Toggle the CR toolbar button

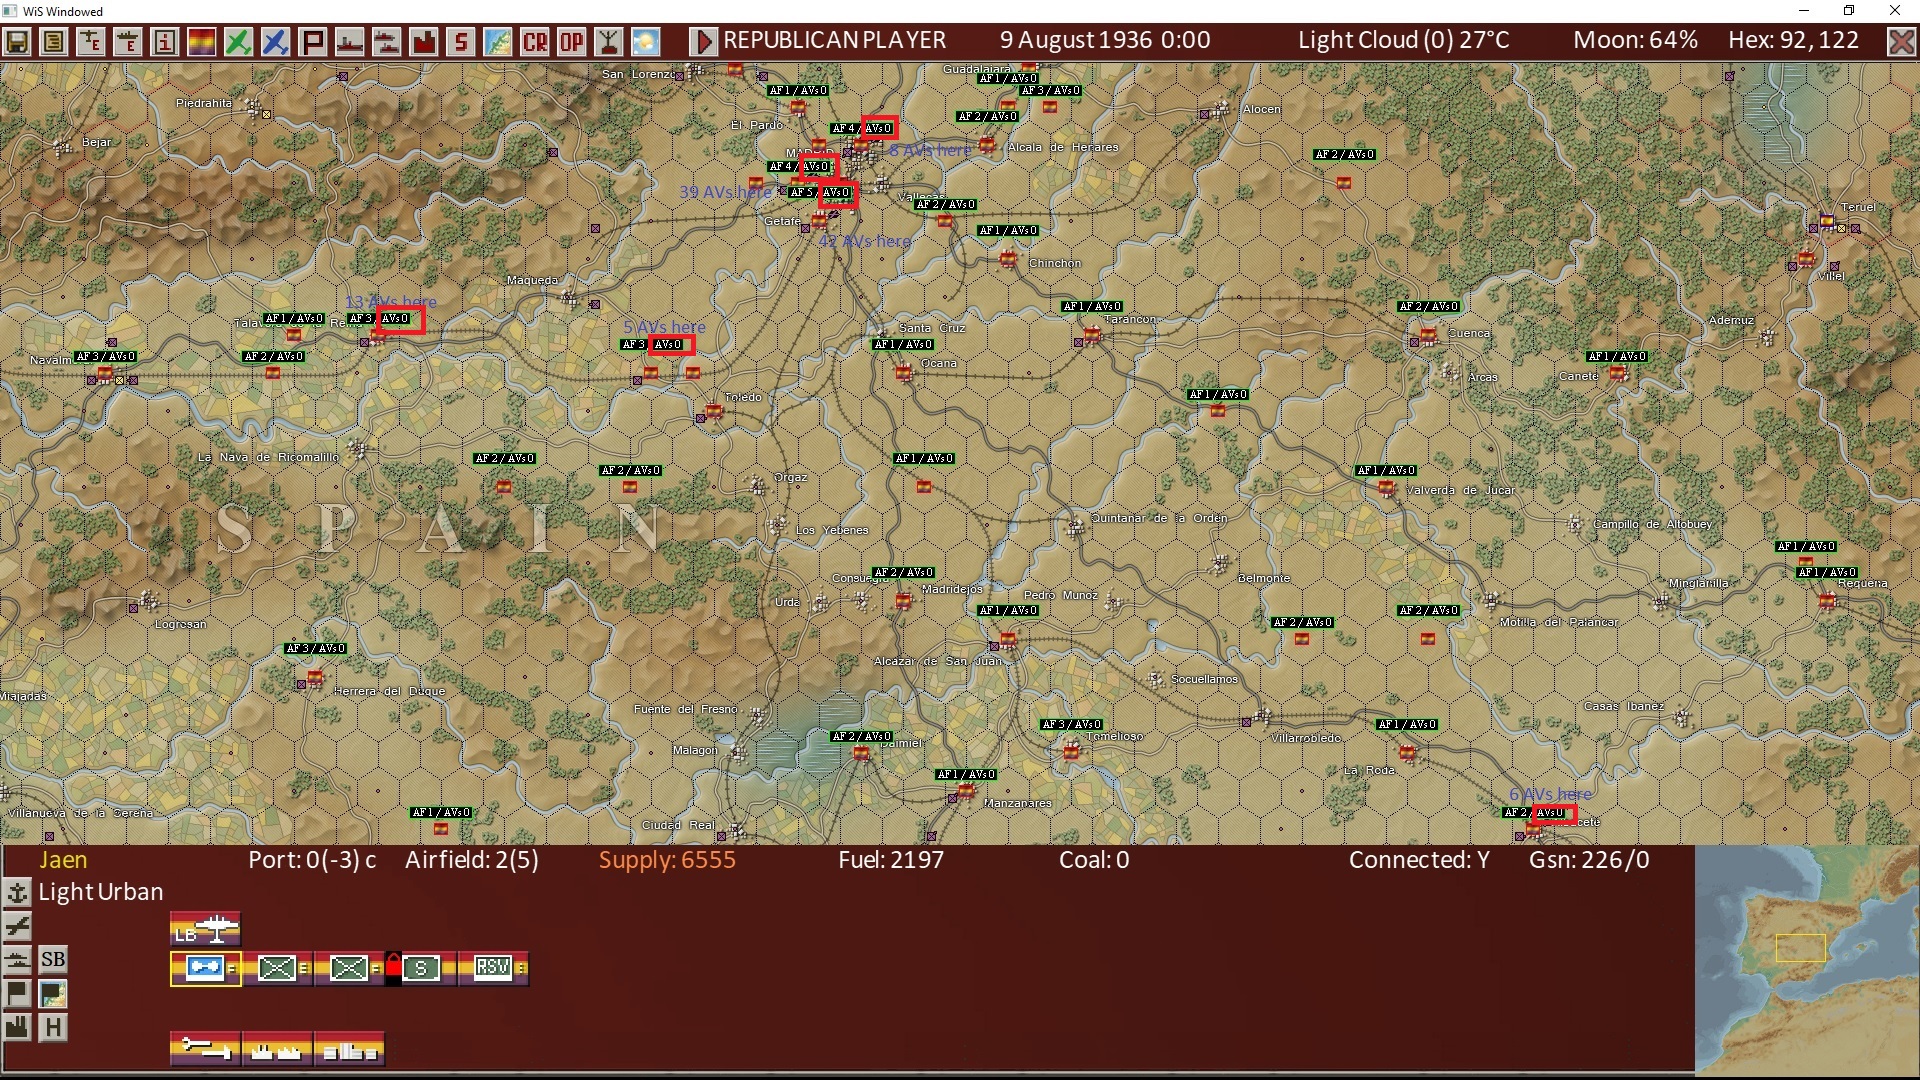click(x=535, y=42)
